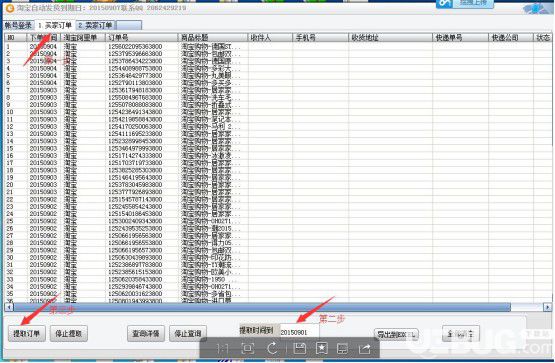Switch to the 2.卖家订单 tab
The height and width of the screenshot is (363, 555).
(x=95, y=25)
